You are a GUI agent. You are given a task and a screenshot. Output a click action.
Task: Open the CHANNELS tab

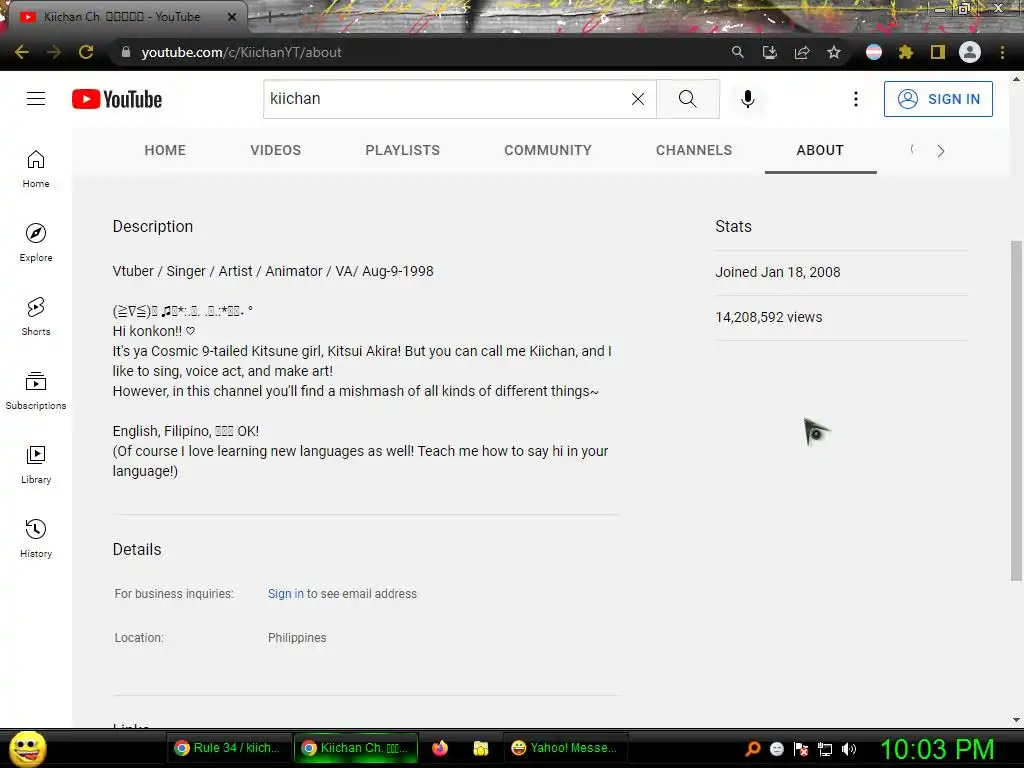694,150
